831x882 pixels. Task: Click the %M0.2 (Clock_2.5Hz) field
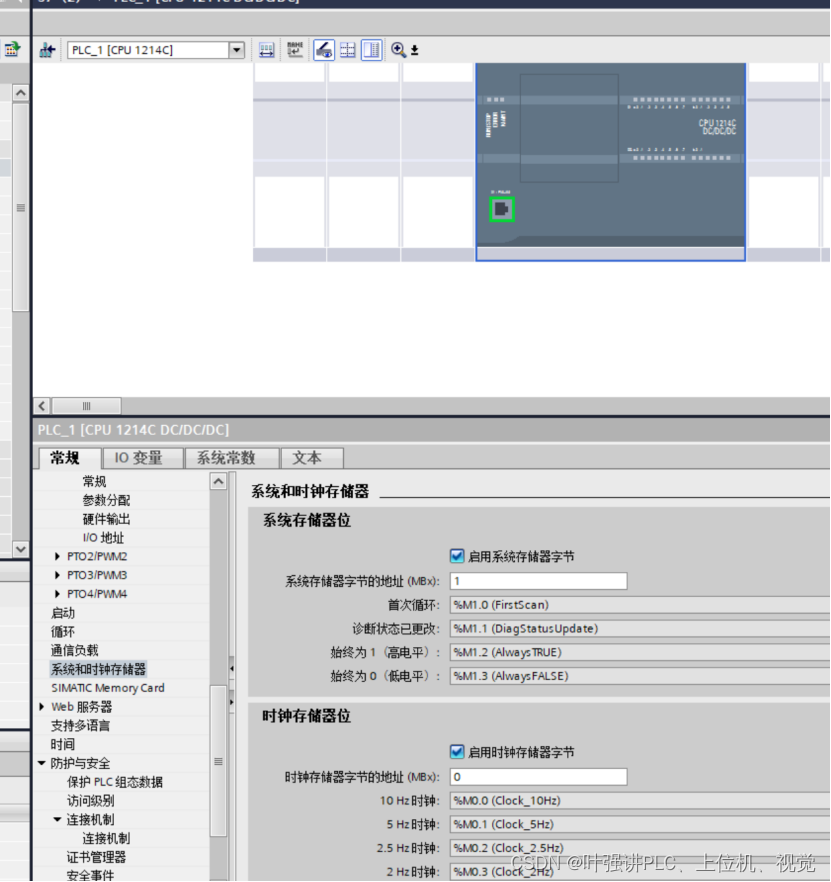(x=640, y=848)
